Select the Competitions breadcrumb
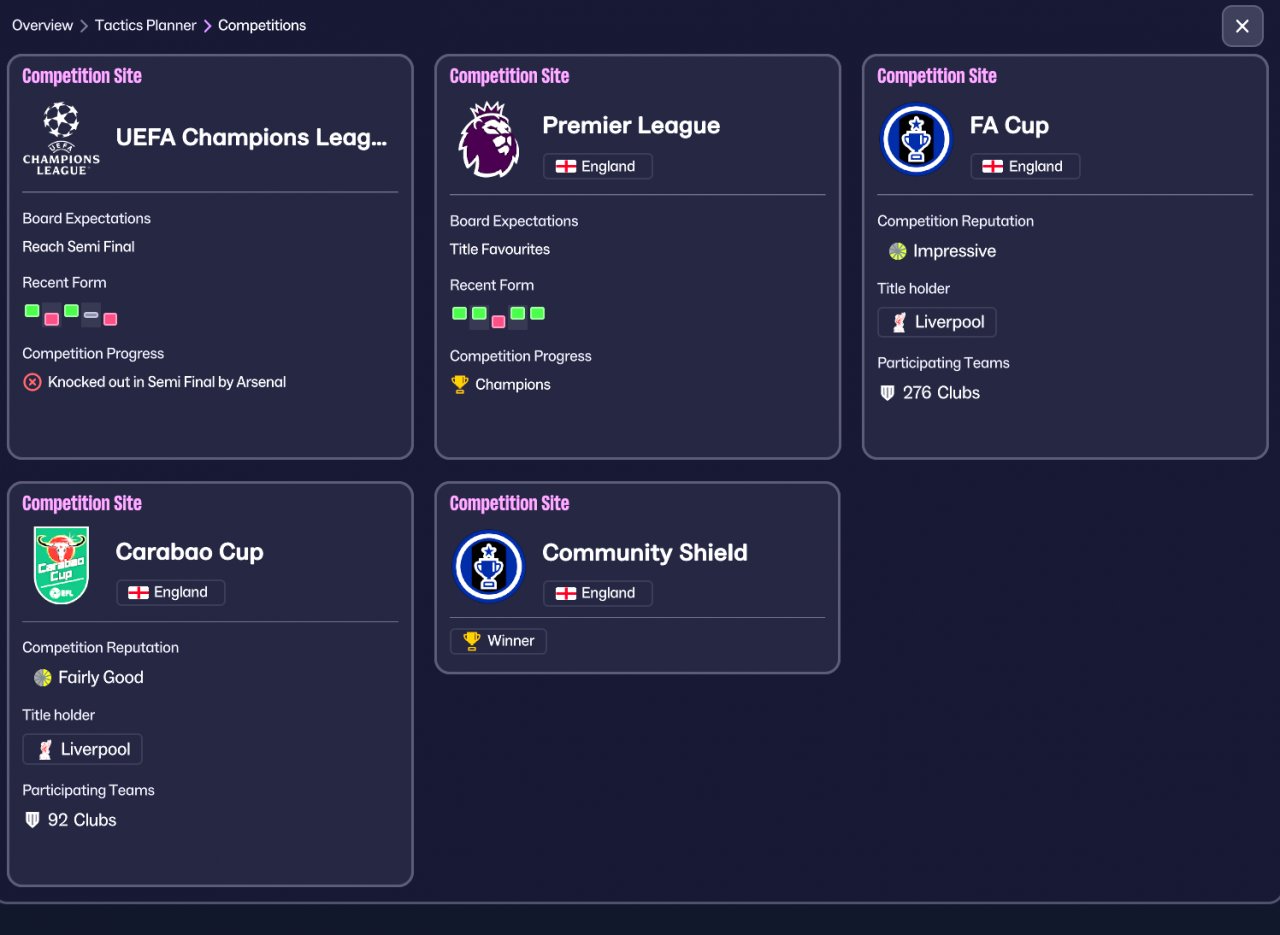Image resolution: width=1280 pixels, height=935 pixels. click(x=262, y=25)
